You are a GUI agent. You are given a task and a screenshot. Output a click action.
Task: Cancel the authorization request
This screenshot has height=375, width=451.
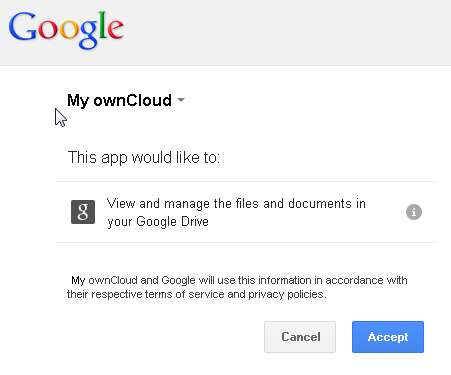(300, 337)
